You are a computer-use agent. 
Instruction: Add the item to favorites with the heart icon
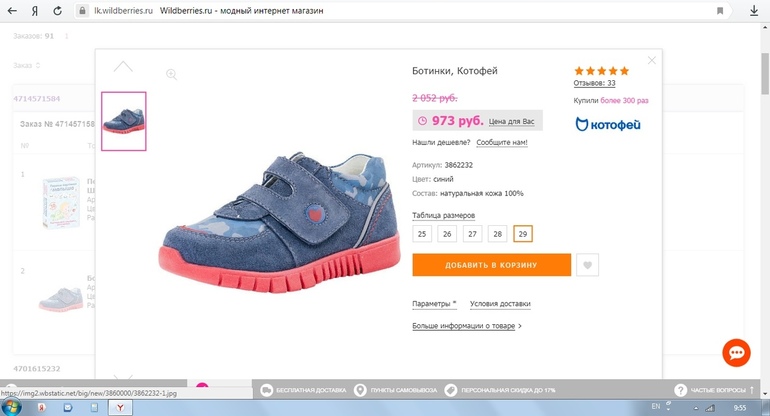point(589,265)
